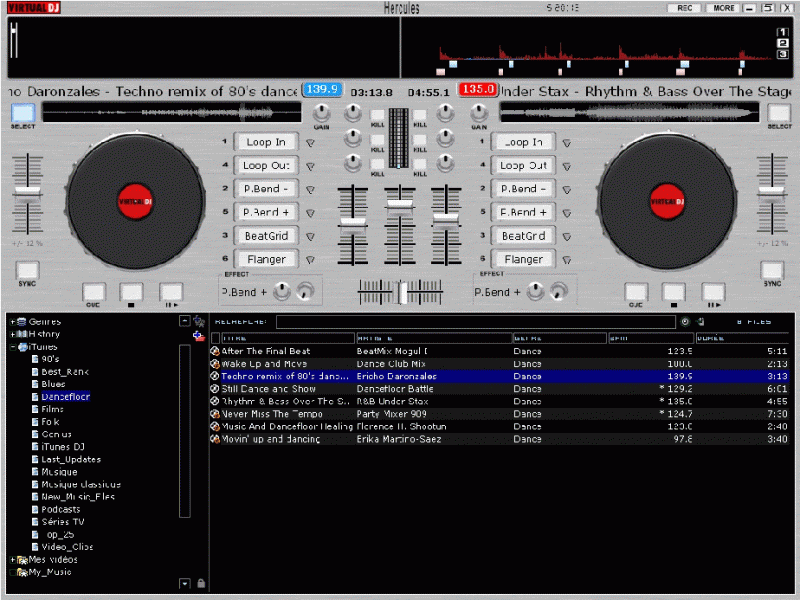Open the iTunes DJ playlist

(x=63, y=447)
